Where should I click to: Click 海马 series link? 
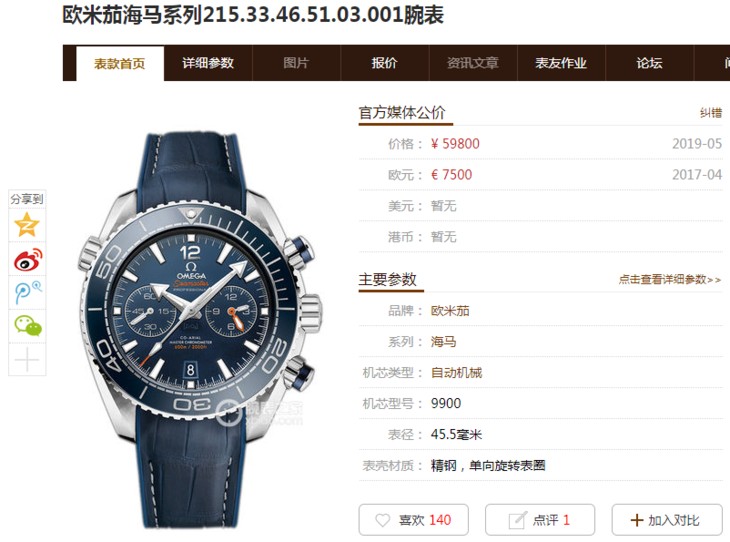click(443, 341)
